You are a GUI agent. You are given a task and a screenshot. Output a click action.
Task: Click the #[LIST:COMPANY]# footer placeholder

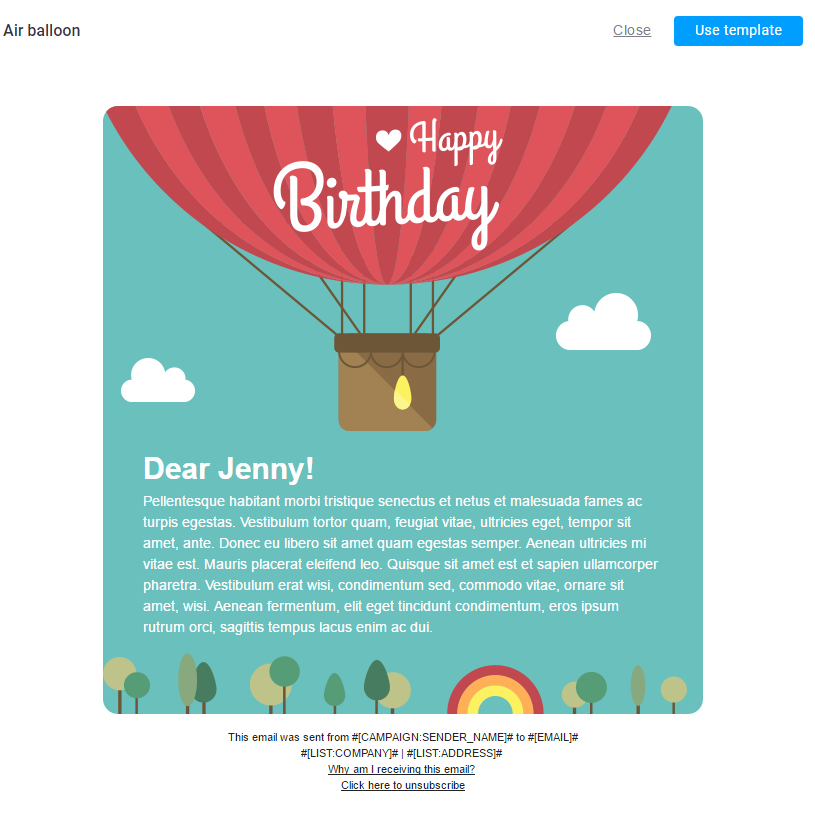point(349,753)
